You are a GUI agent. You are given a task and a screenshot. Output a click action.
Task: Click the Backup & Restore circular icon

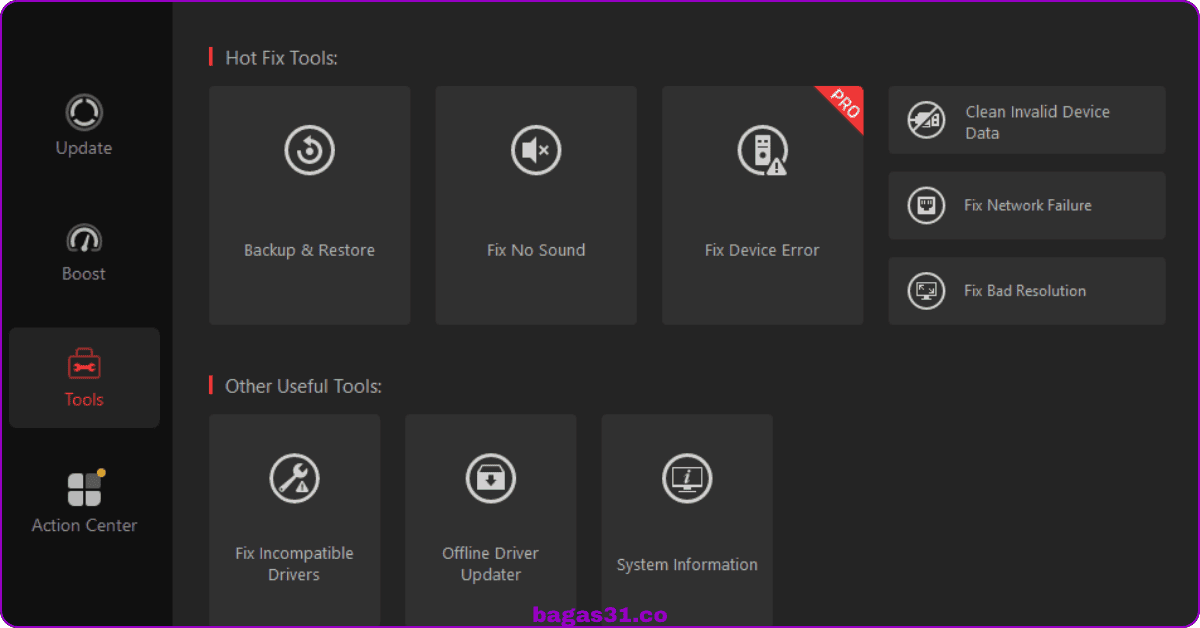pyautogui.click(x=310, y=151)
